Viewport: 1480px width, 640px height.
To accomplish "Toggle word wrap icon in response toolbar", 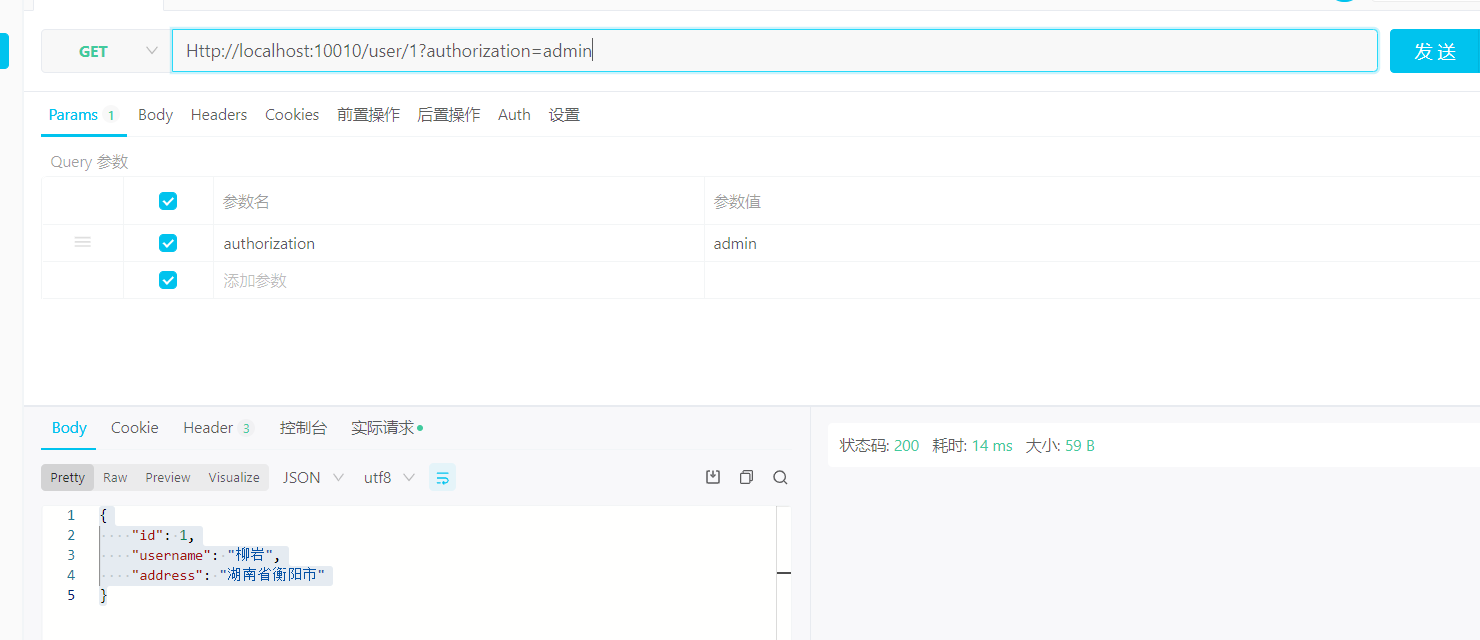I will click(x=442, y=477).
